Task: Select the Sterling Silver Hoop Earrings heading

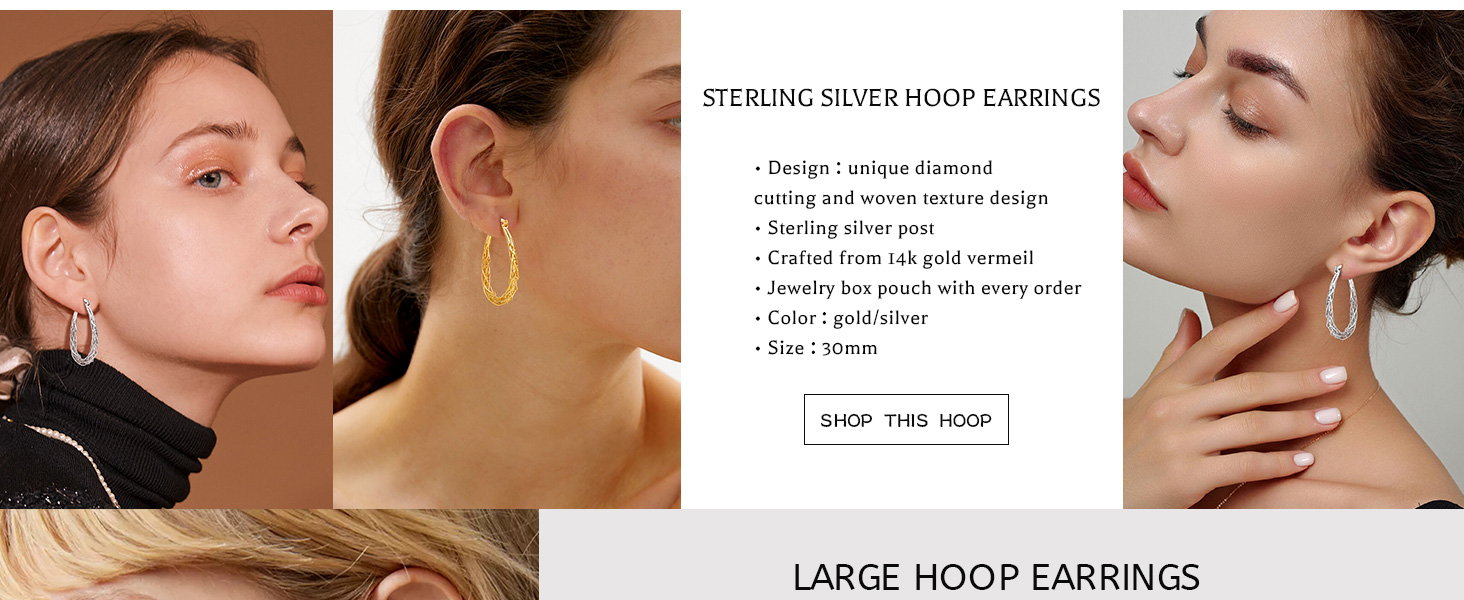Action: 901,98
